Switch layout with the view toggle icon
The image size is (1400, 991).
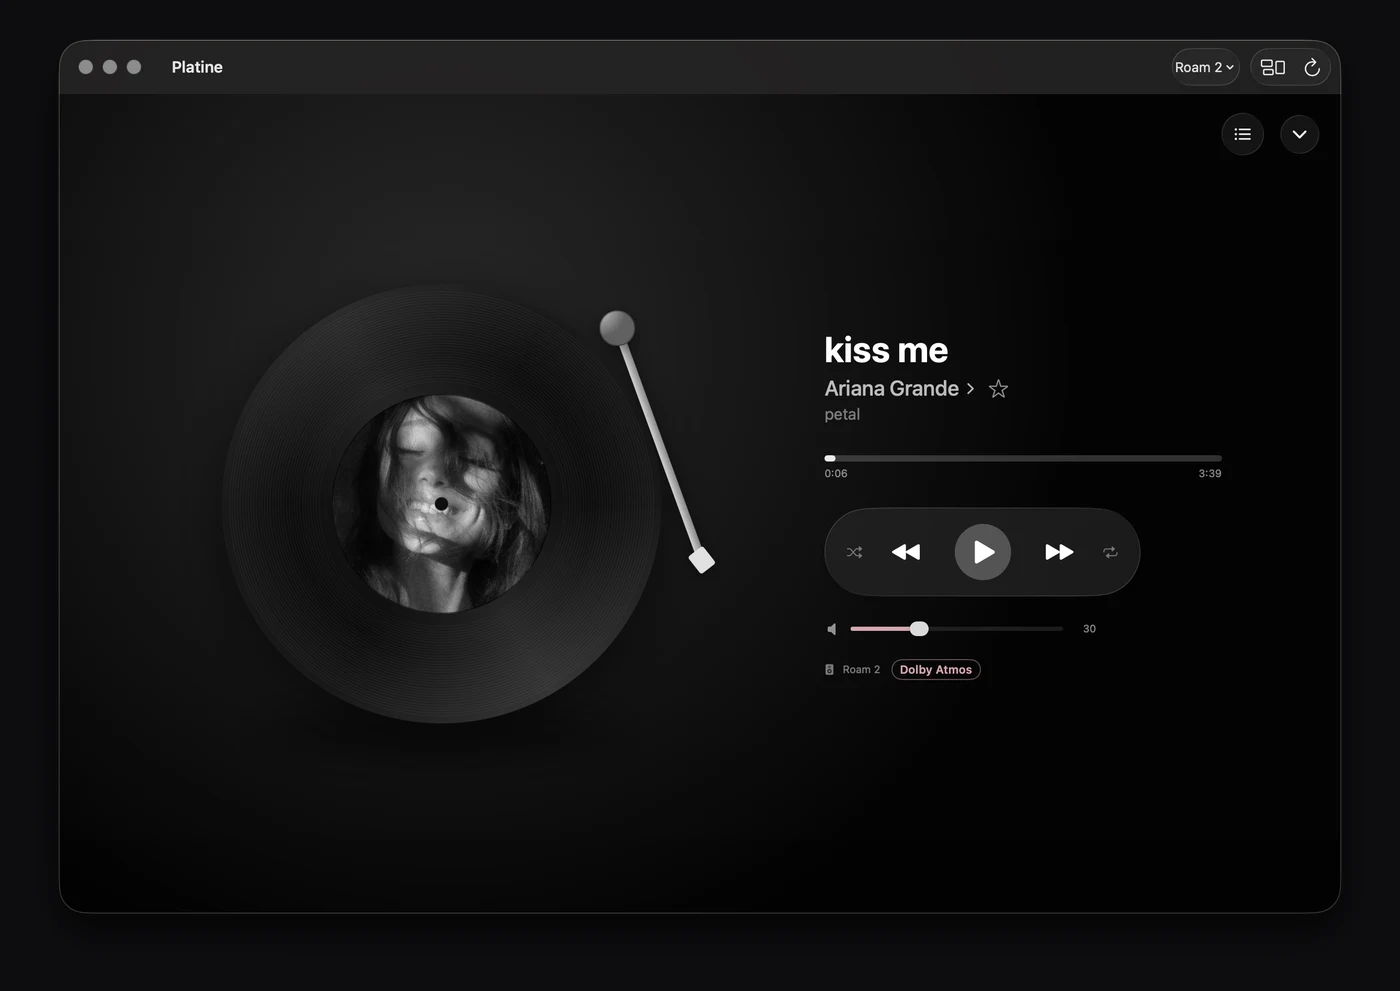1273,67
